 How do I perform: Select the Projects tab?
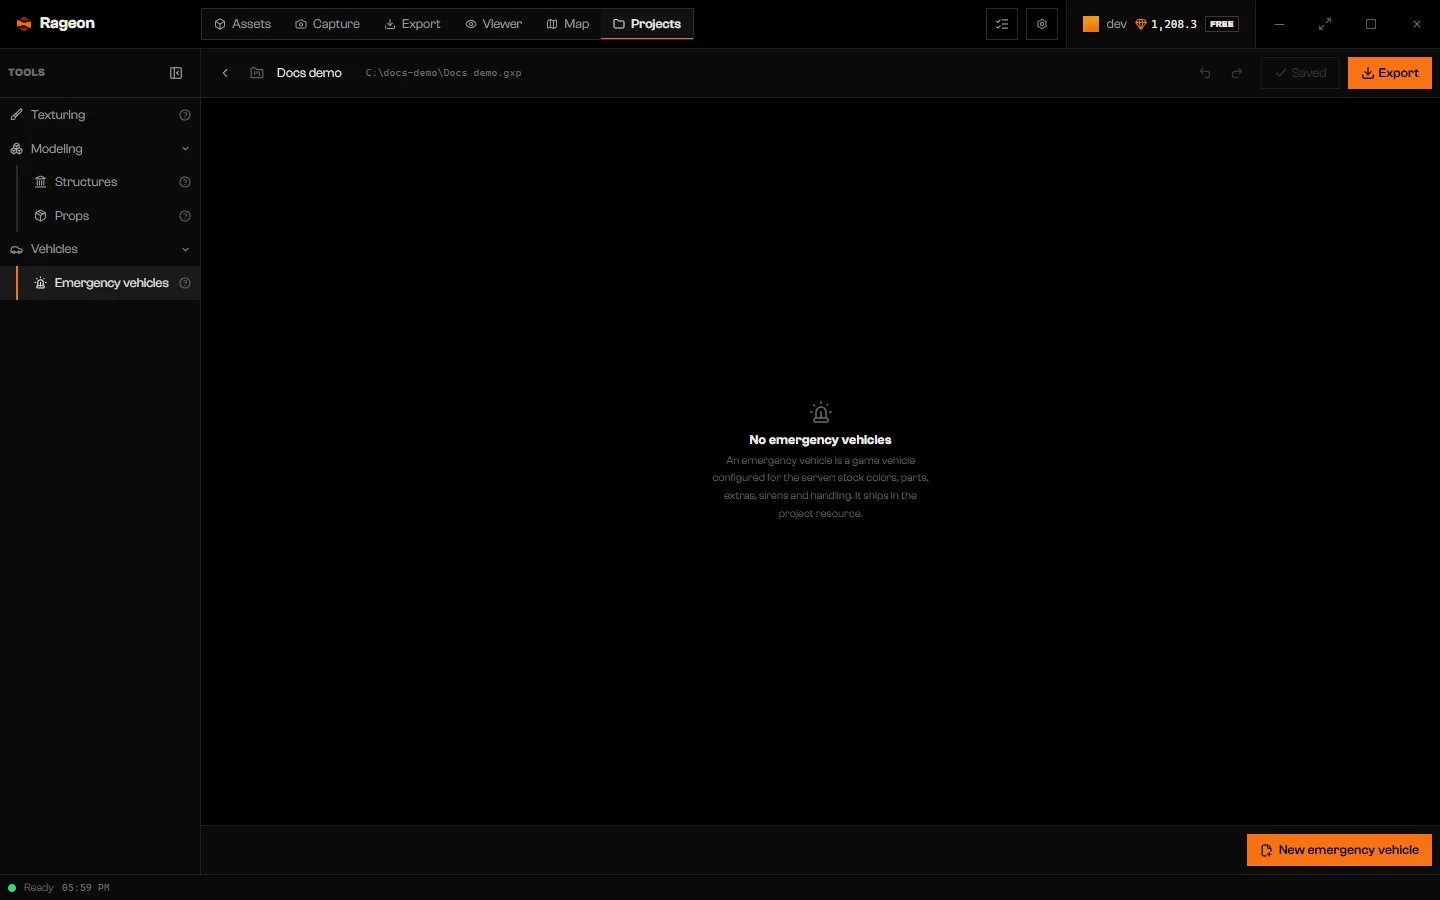tap(647, 24)
